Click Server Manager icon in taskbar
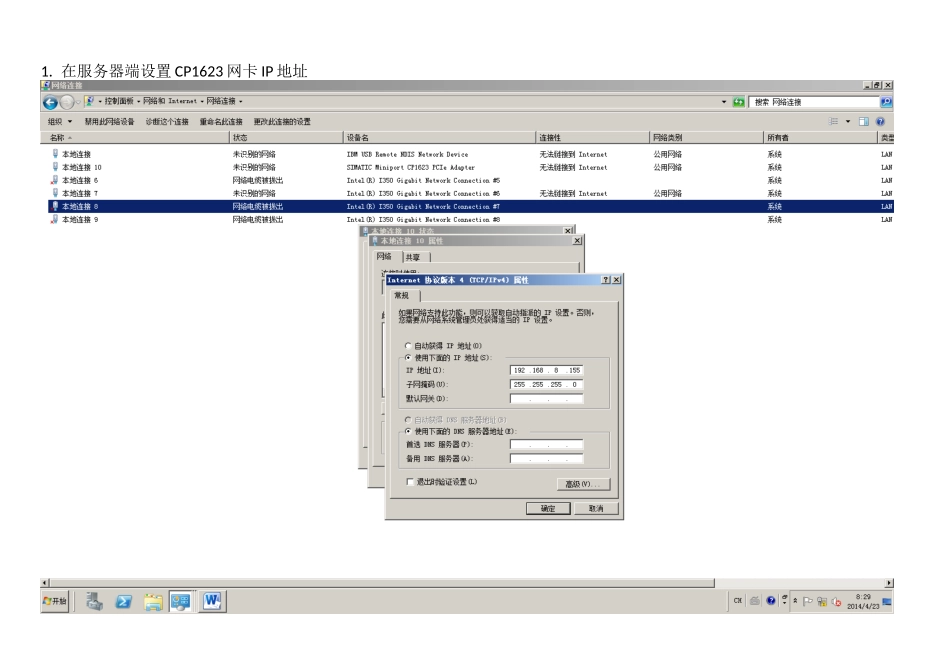 95,601
